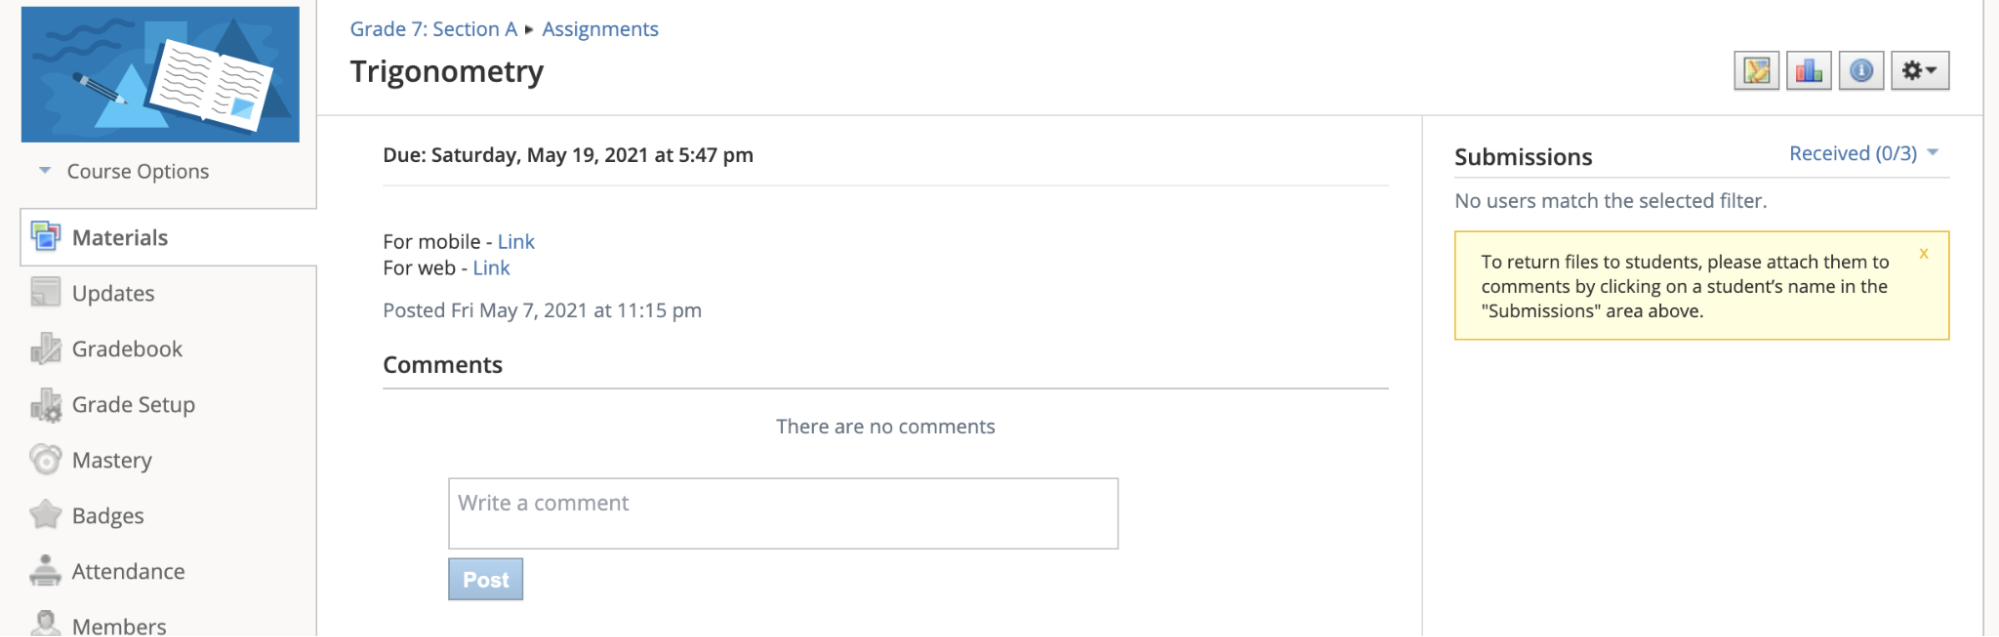The image size is (1999, 637).
Task: Click the Gradebook icon in sidebar
Action: (45, 348)
